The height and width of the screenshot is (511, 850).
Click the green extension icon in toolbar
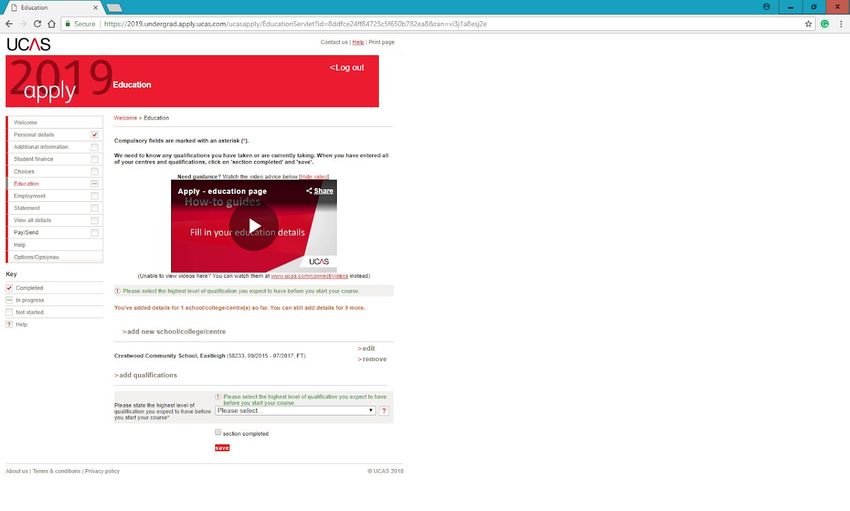pyautogui.click(x=825, y=24)
